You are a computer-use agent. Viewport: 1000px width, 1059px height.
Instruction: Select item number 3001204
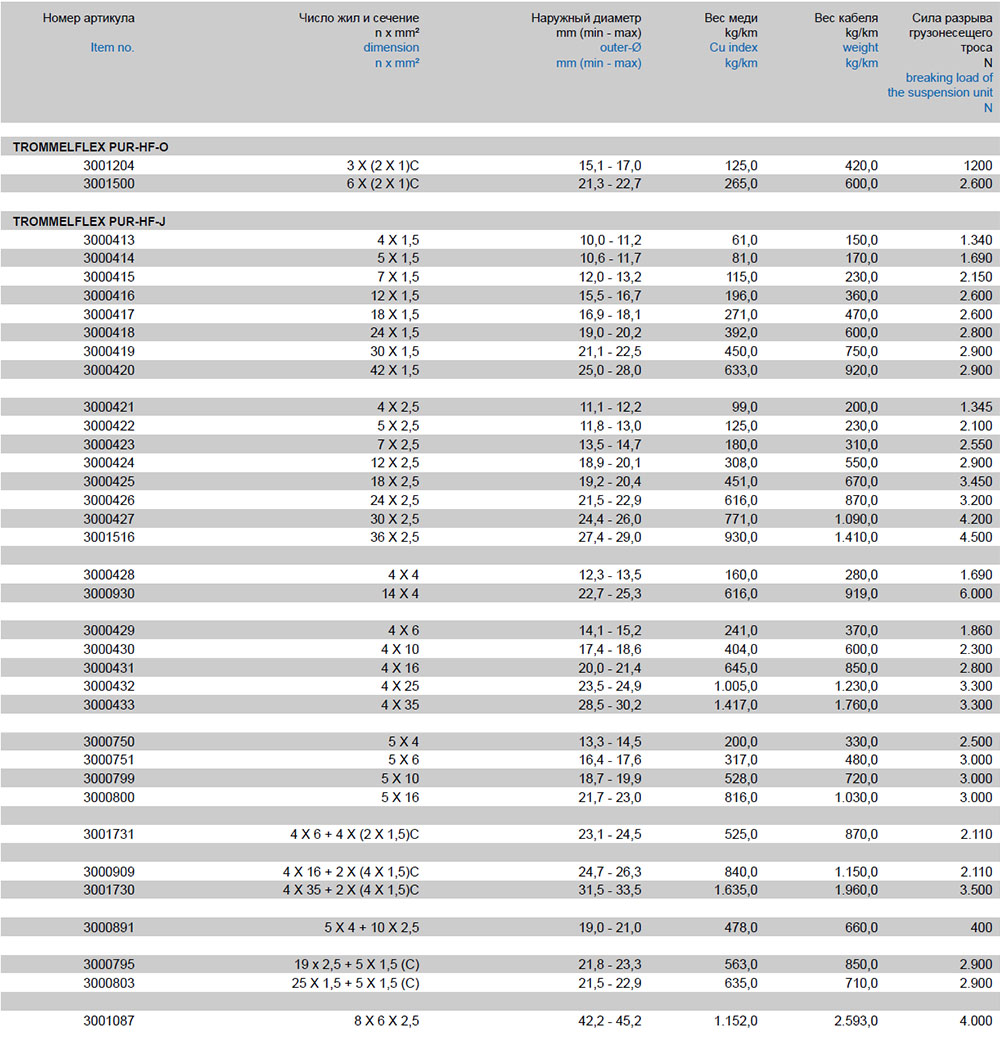pos(109,165)
